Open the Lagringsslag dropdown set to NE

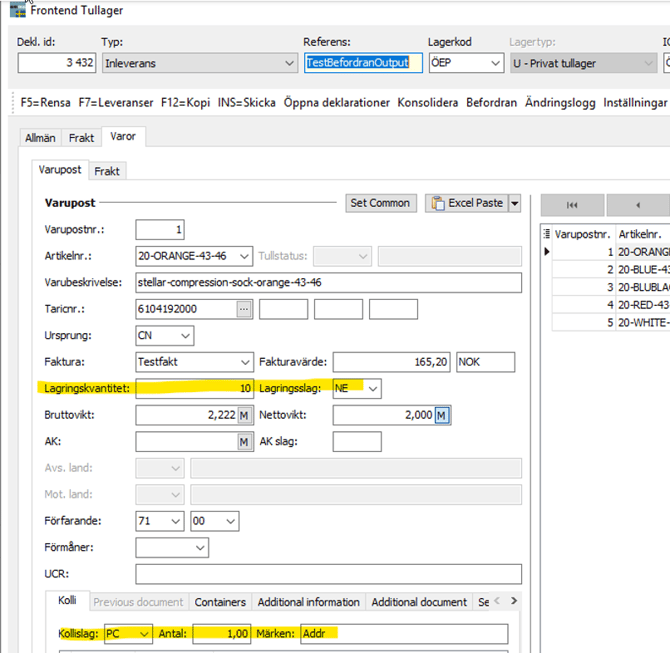tap(373, 388)
